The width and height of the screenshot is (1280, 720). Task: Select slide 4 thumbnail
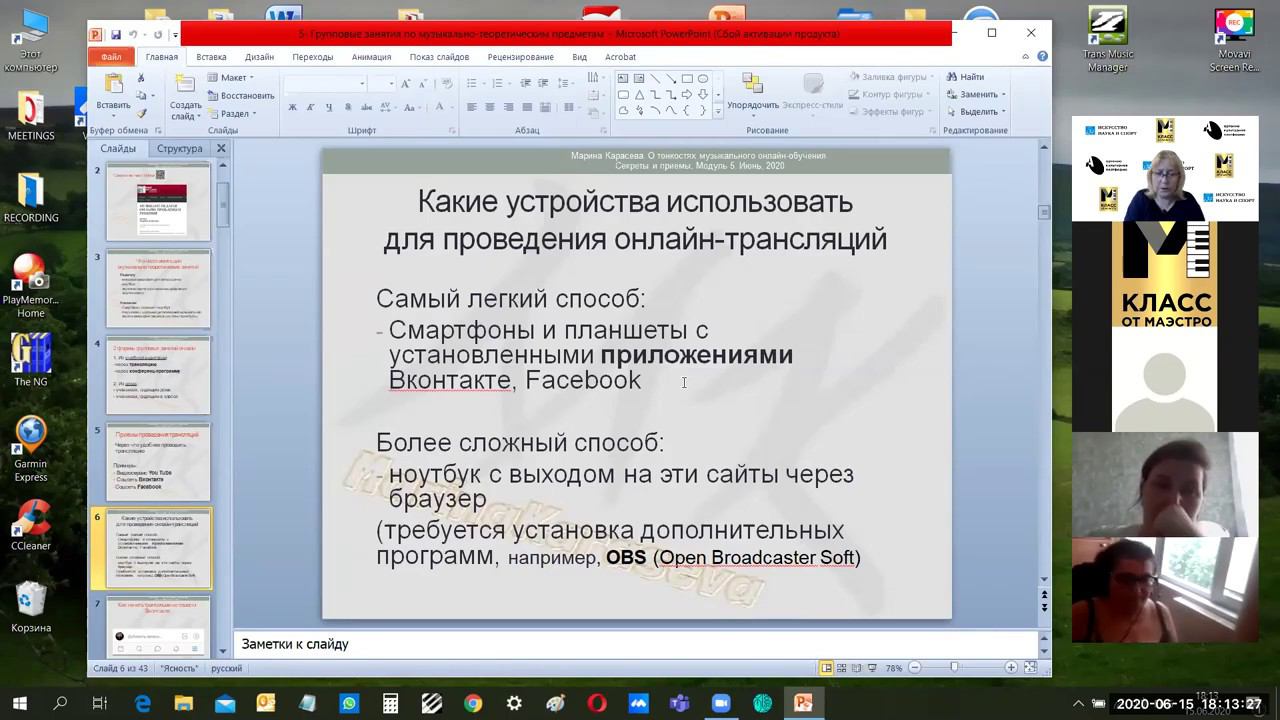click(x=158, y=376)
